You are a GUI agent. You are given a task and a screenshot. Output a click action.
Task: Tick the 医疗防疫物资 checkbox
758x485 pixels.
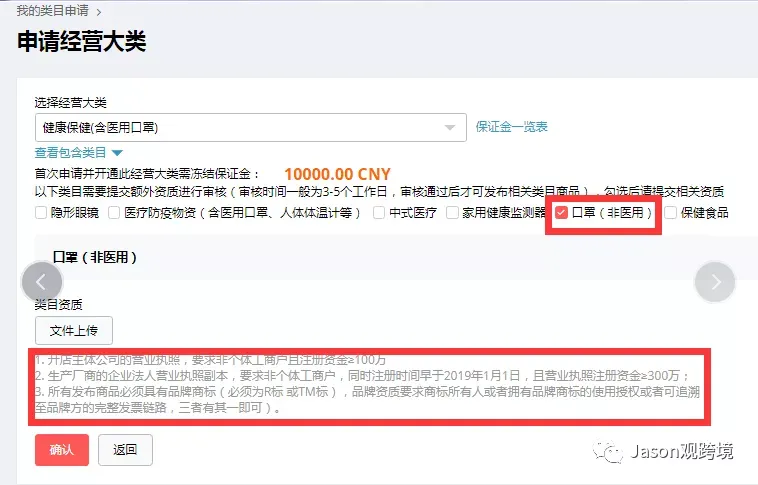114,213
